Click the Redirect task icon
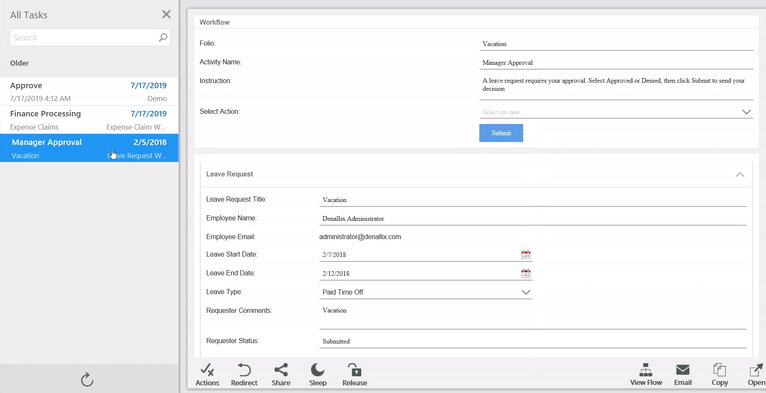 (x=244, y=375)
